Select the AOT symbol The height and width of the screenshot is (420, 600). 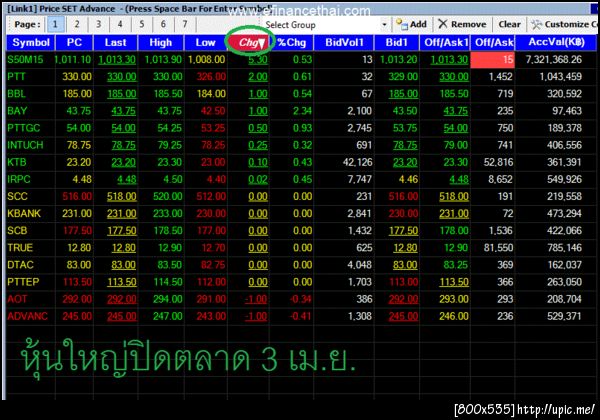pyautogui.click(x=17, y=299)
